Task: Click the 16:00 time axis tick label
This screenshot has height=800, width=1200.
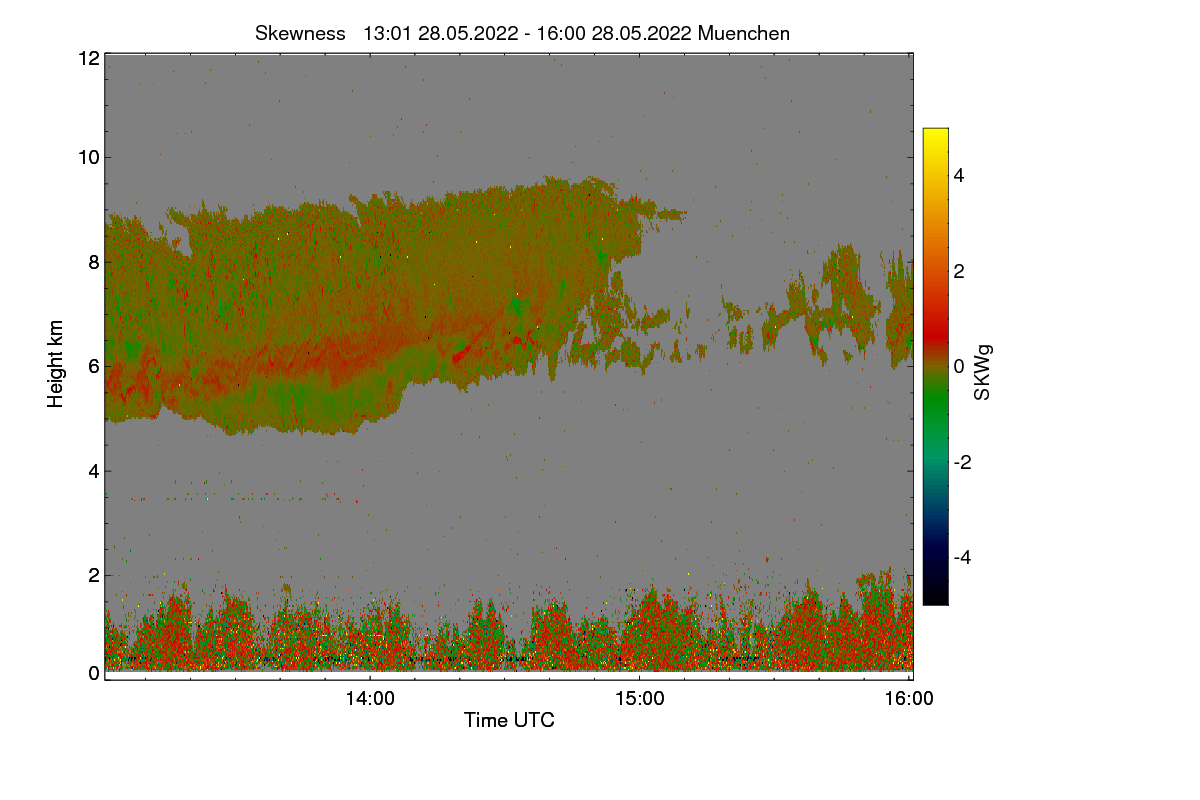Action: click(909, 699)
